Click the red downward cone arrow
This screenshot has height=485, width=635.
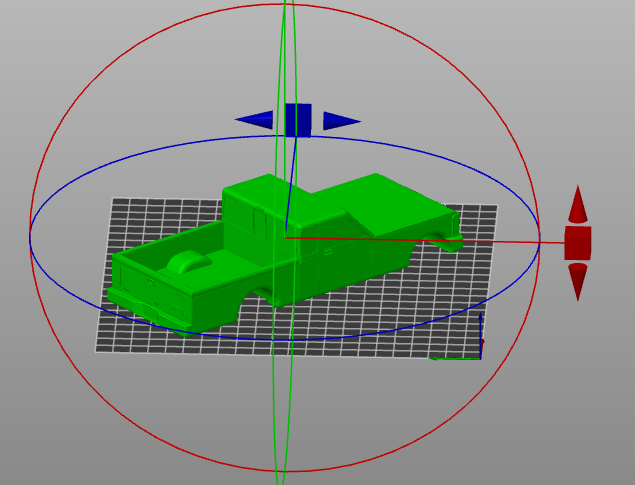click(578, 281)
